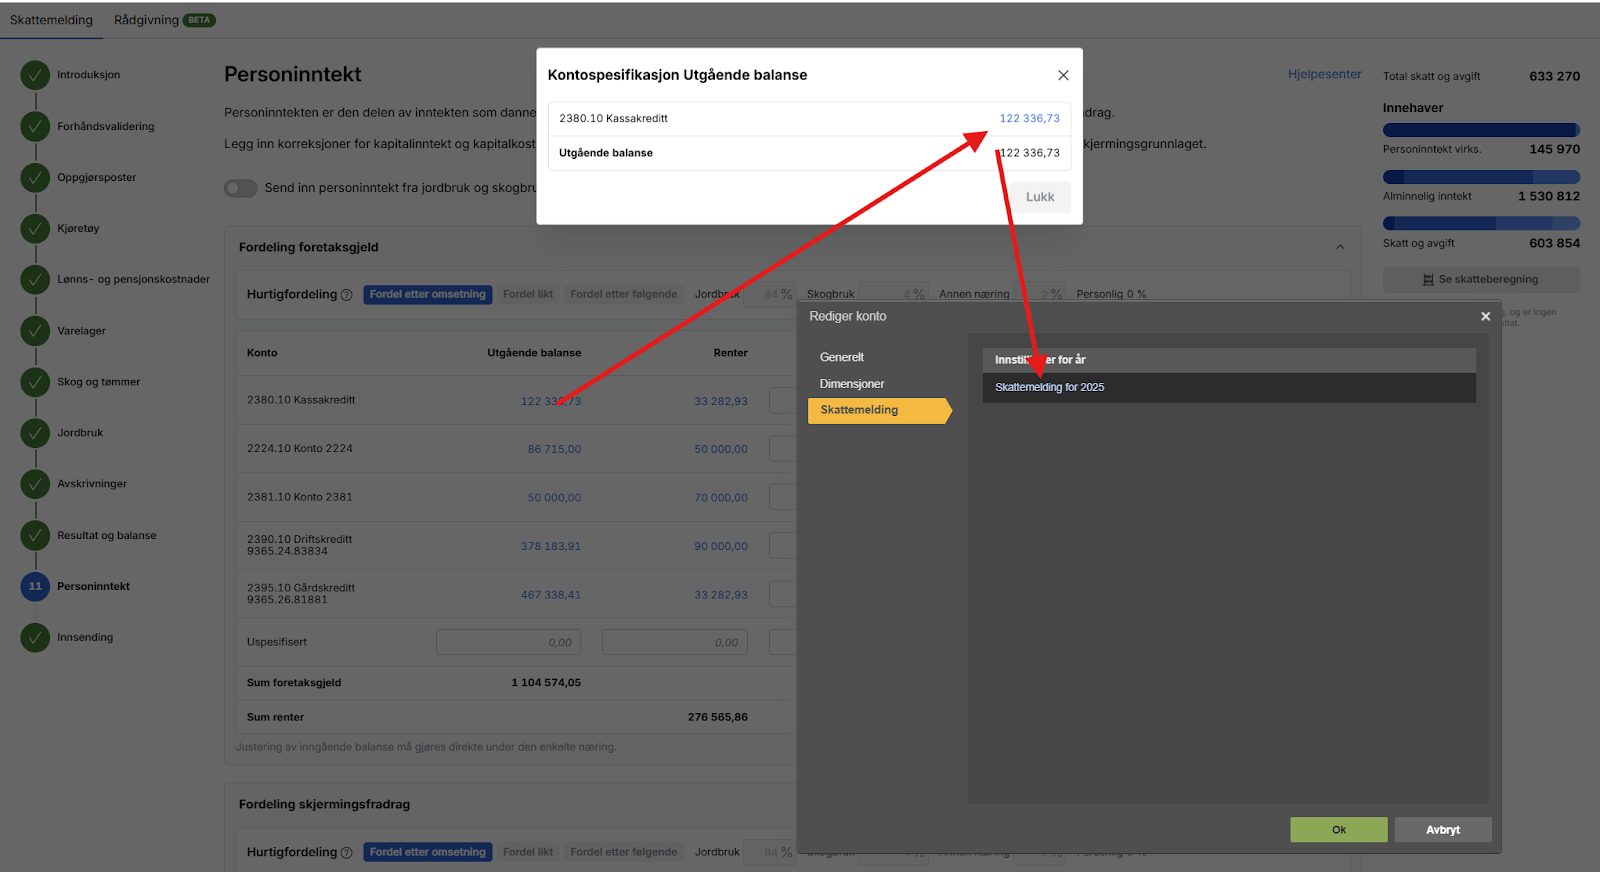
Task: Click the Jordbruk percentage field showing 94
Action: (x=770, y=295)
